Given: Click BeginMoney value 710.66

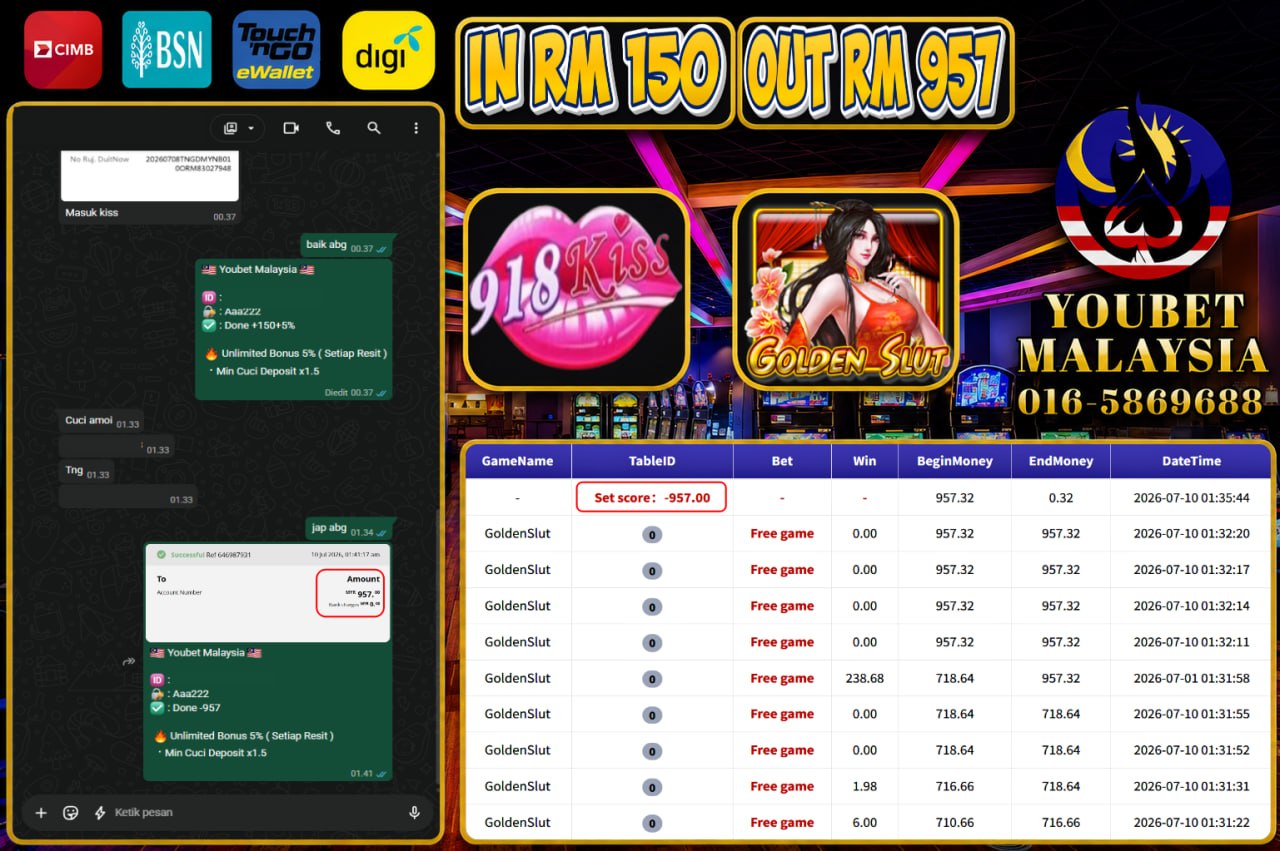Looking at the screenshot, I should coord(955,822).
